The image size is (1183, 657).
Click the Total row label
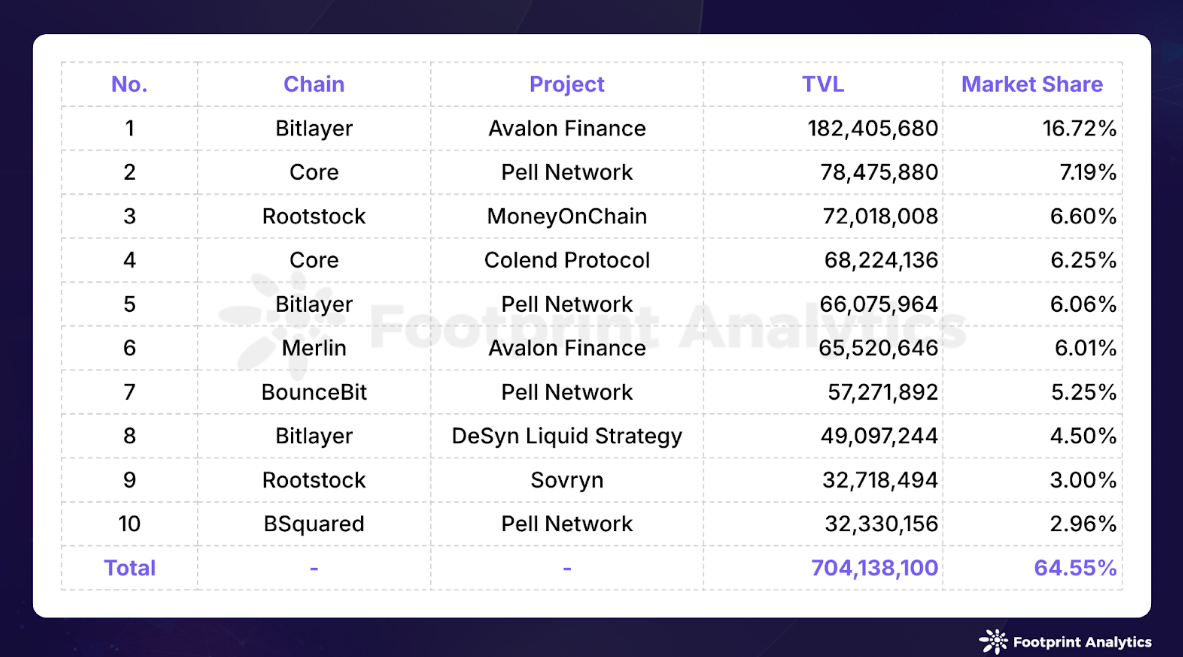tap(129, 568)
